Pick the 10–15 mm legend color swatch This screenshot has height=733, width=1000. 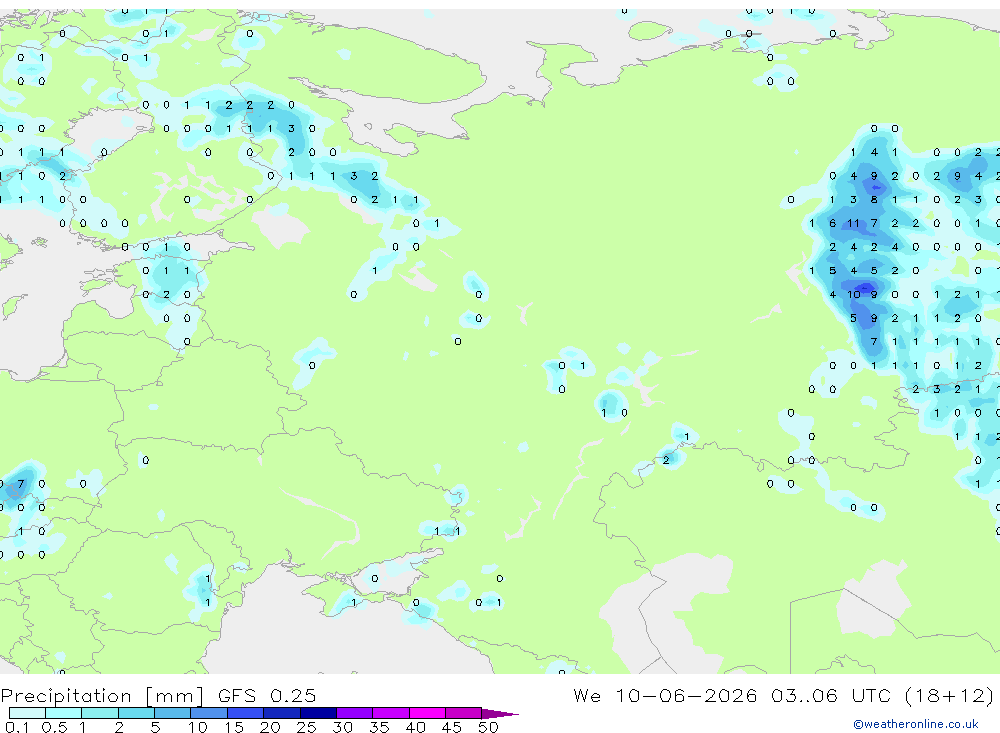209,713
